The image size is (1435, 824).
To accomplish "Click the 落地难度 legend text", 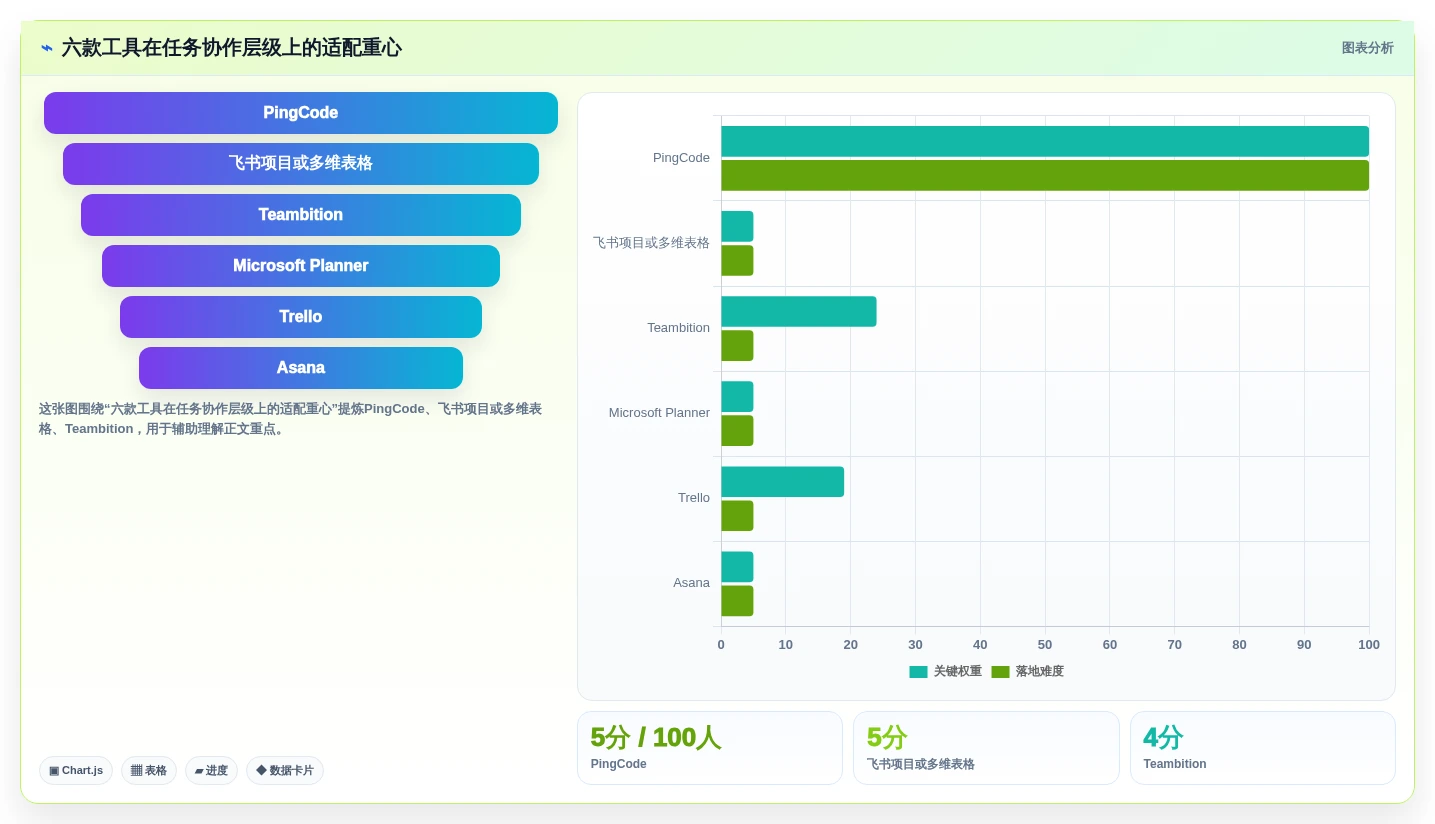I will (1040, 672).
